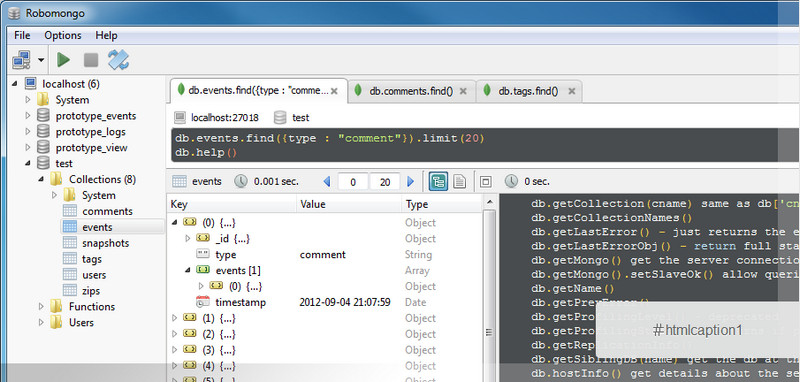Expand the Users folder in tree
Image resolution: width=800 pixels, height=382 pixels.
coord(41,322)
